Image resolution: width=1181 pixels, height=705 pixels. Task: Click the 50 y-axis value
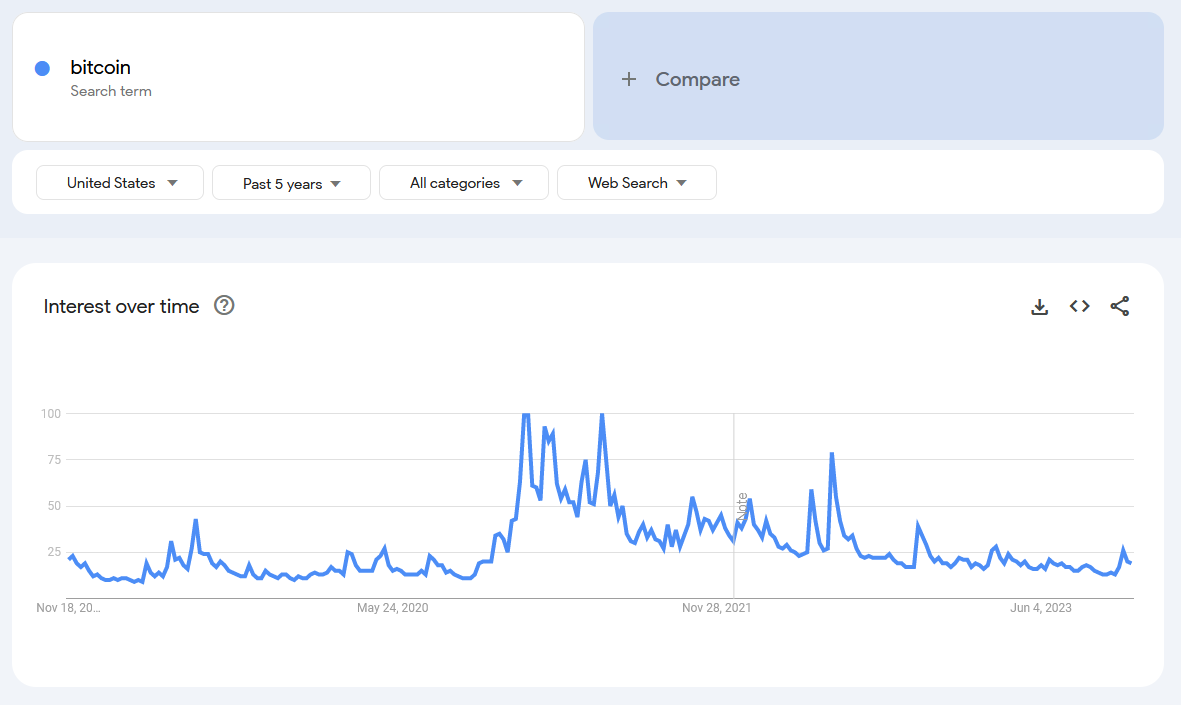(x=53, y=506)
